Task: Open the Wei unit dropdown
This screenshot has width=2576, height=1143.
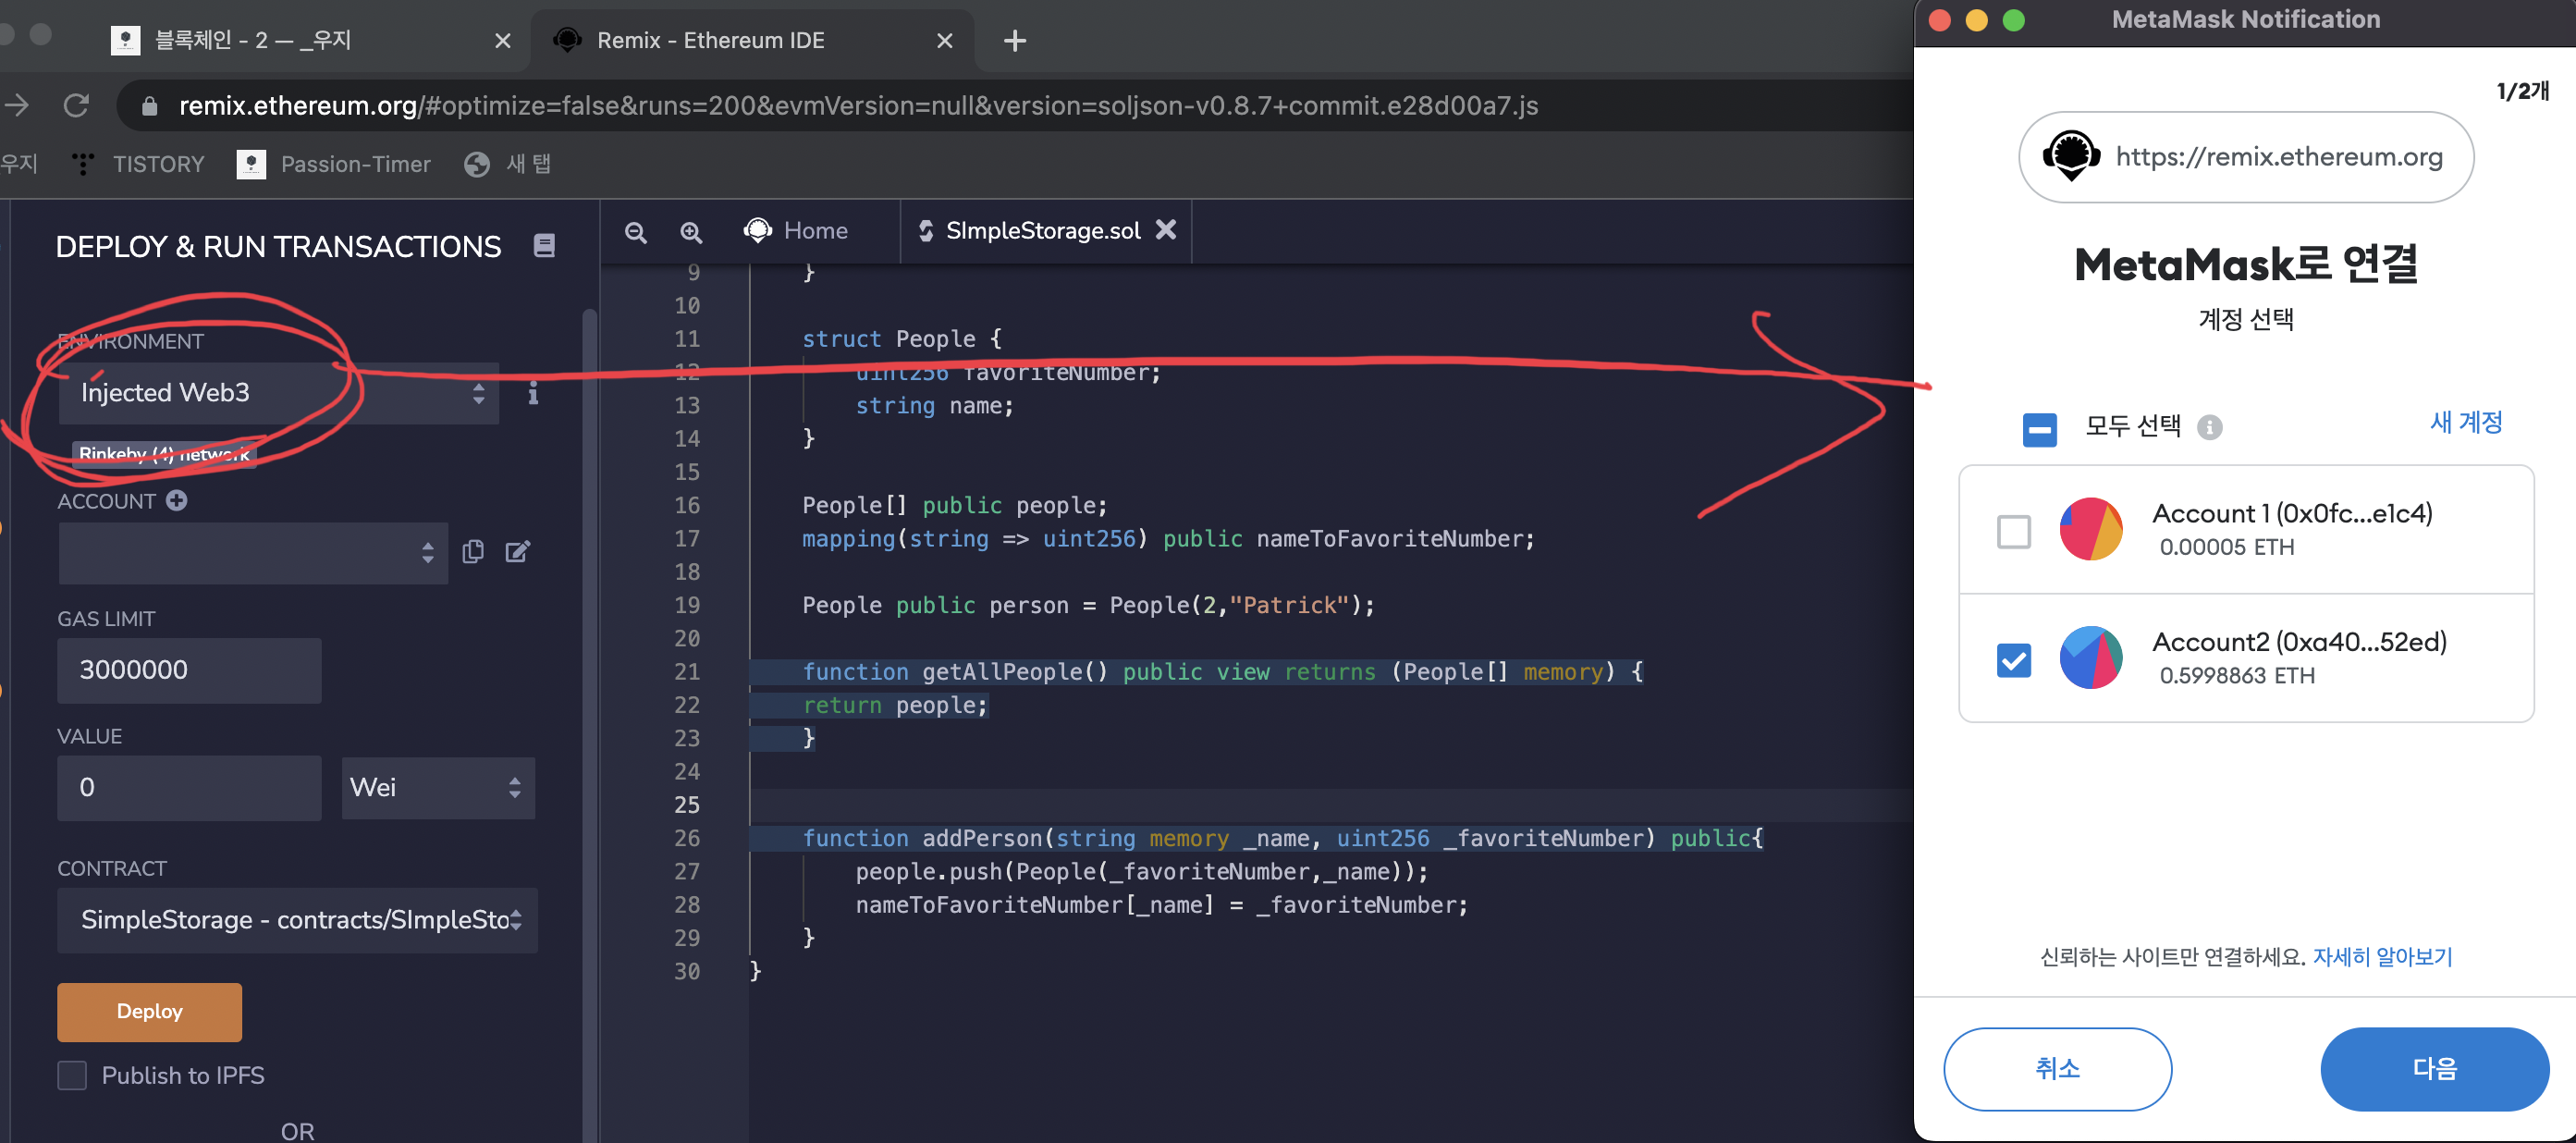Action: point(438,788)
